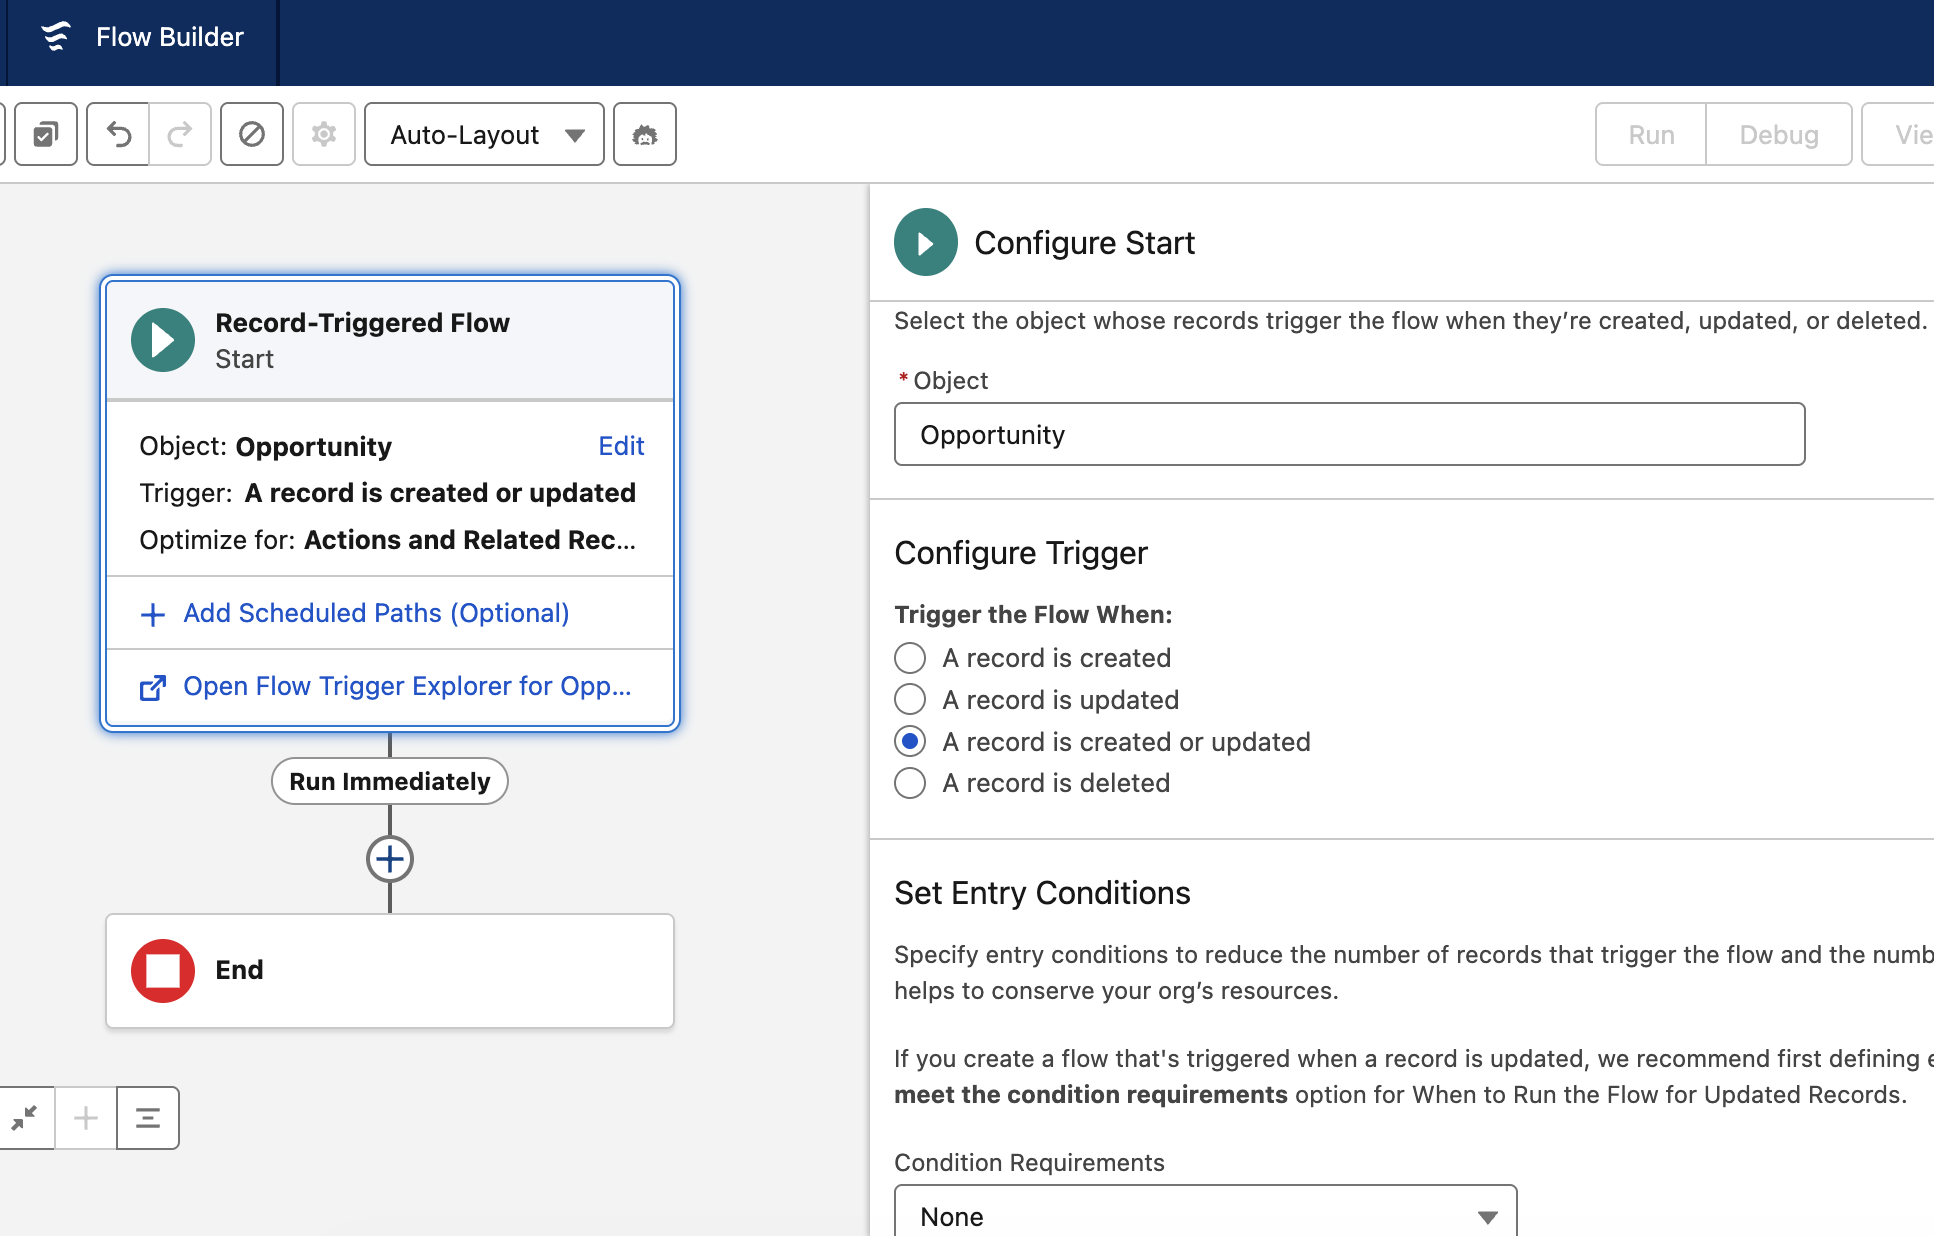Click the Record-Triggered Flow Start header

tap(390, 340)
